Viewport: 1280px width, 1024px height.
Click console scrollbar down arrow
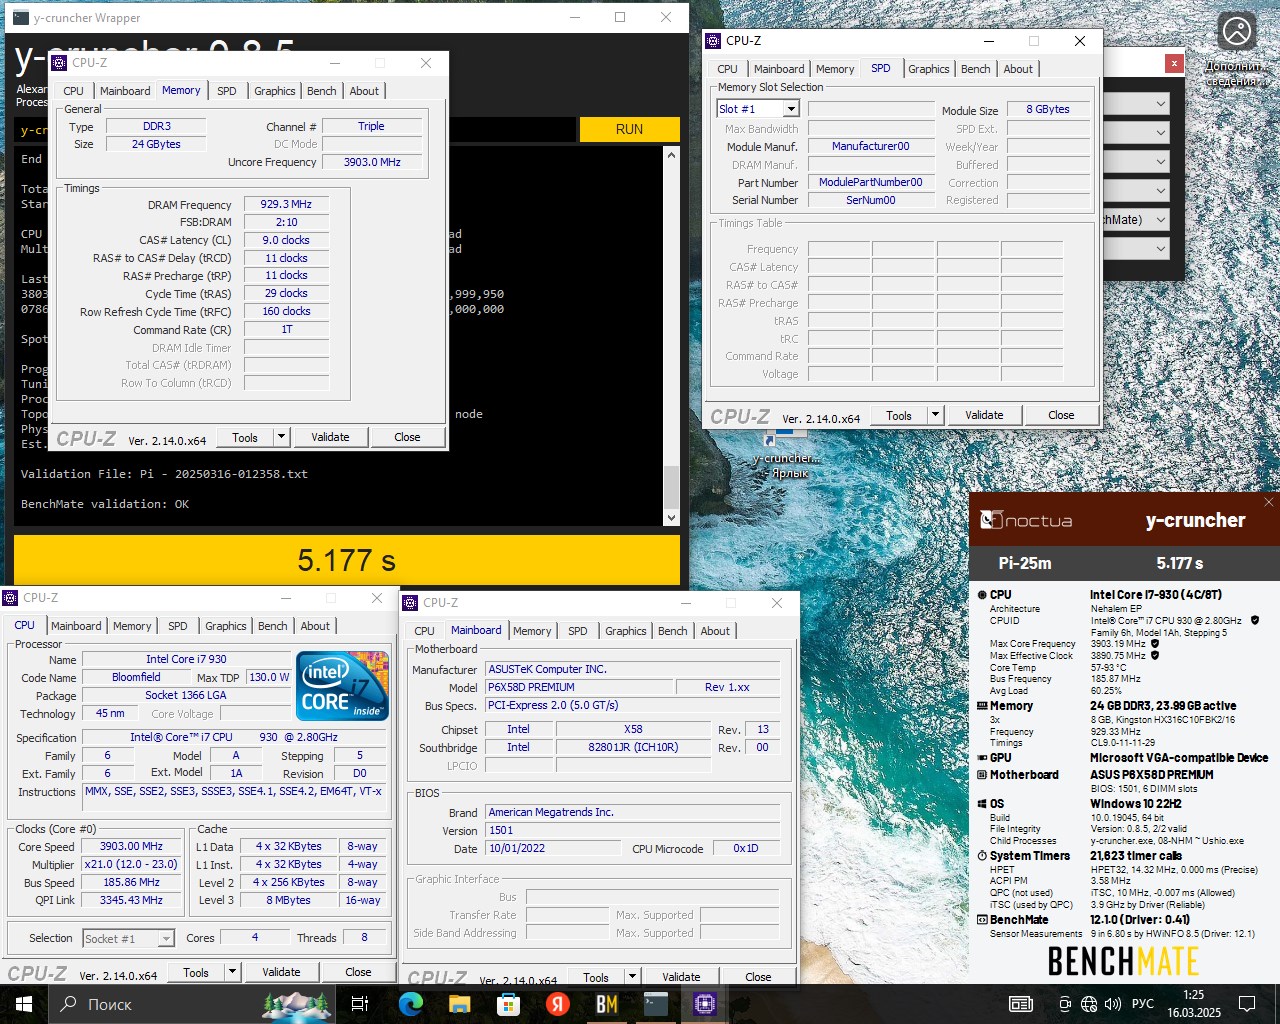671,518
